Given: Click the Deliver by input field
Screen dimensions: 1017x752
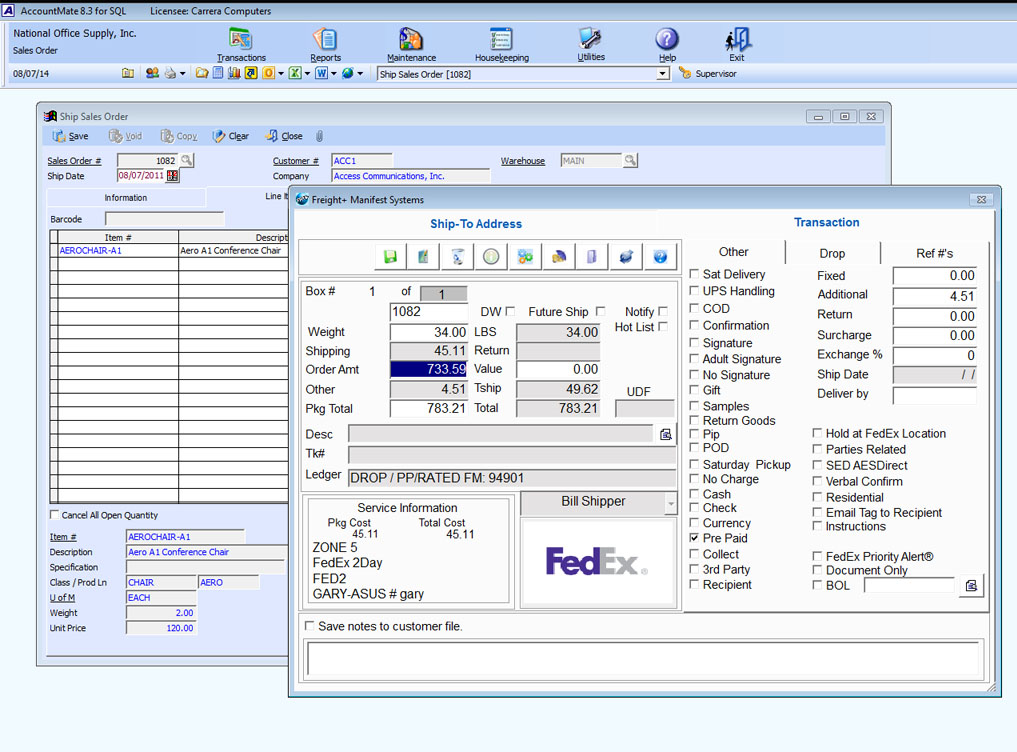Looking at the screenshot, I should coord(935,394).
